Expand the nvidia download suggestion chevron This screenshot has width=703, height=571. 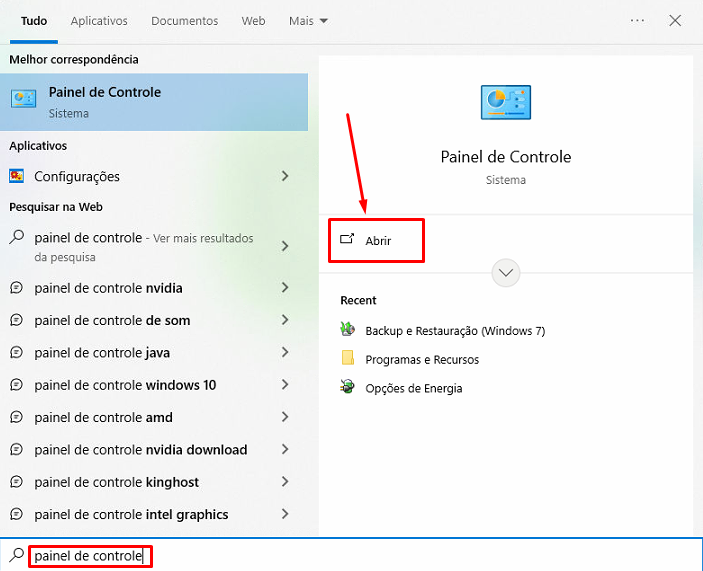click(285, 449)
